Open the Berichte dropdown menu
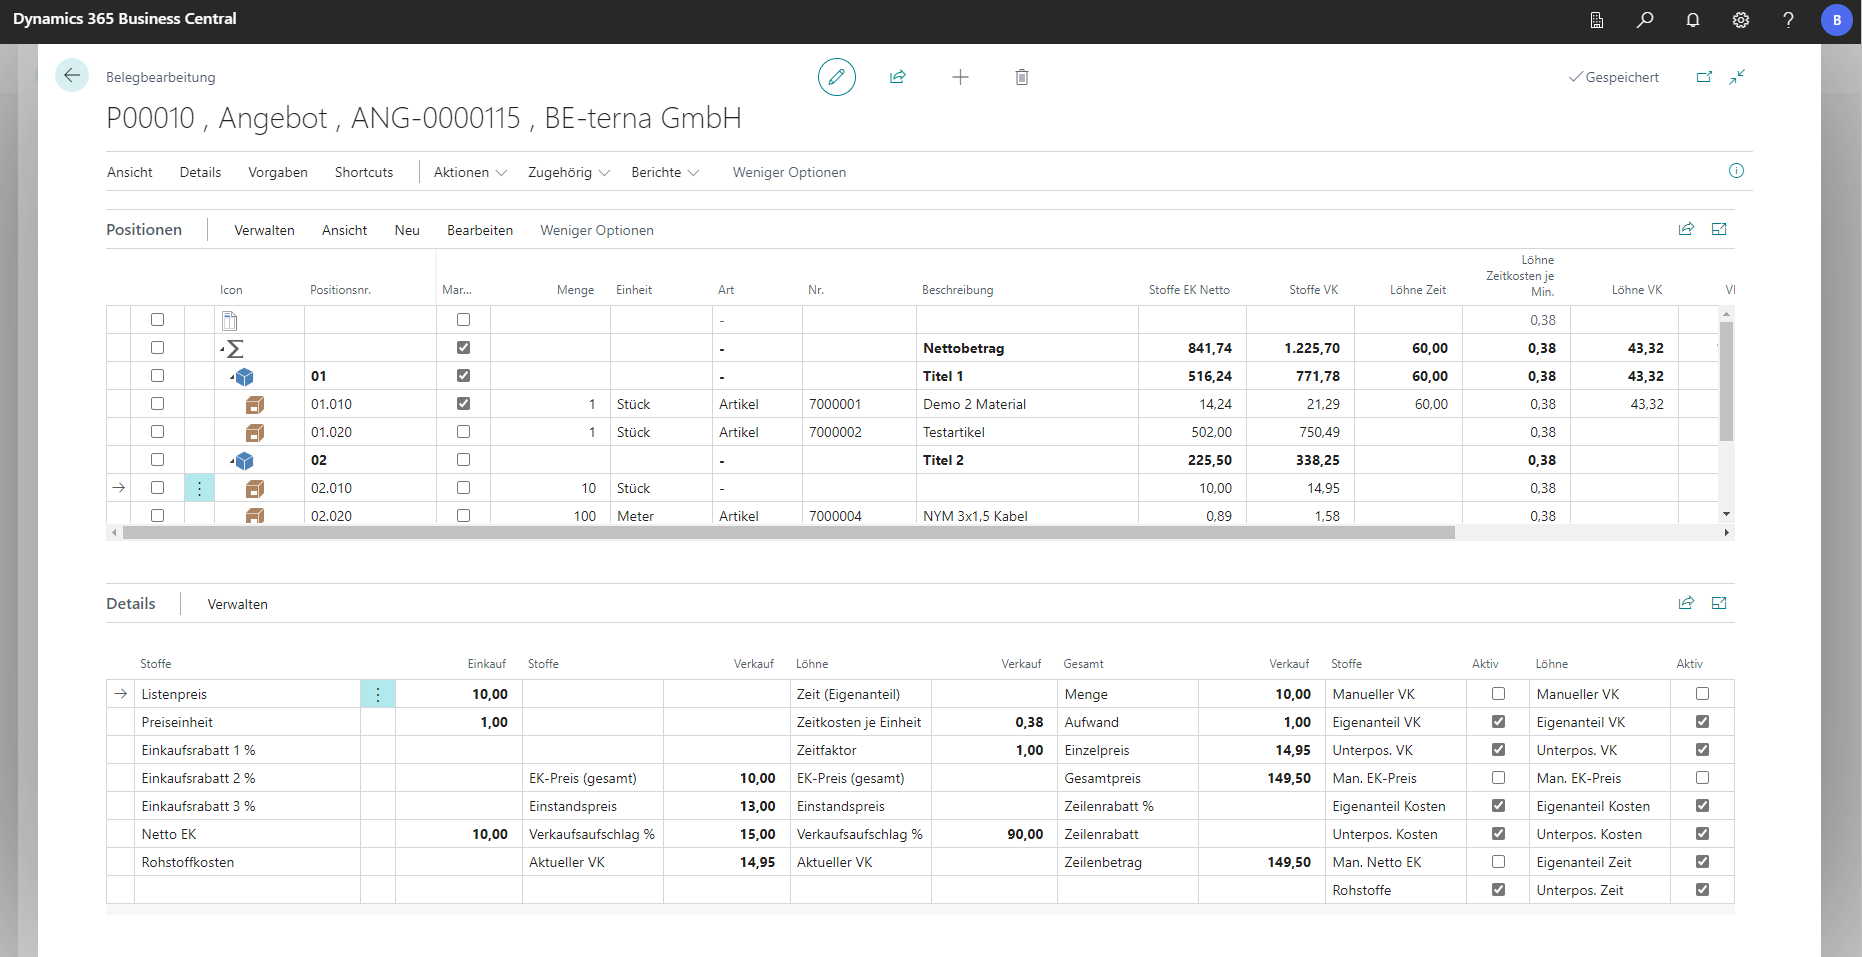 click(x=664, y=173)
